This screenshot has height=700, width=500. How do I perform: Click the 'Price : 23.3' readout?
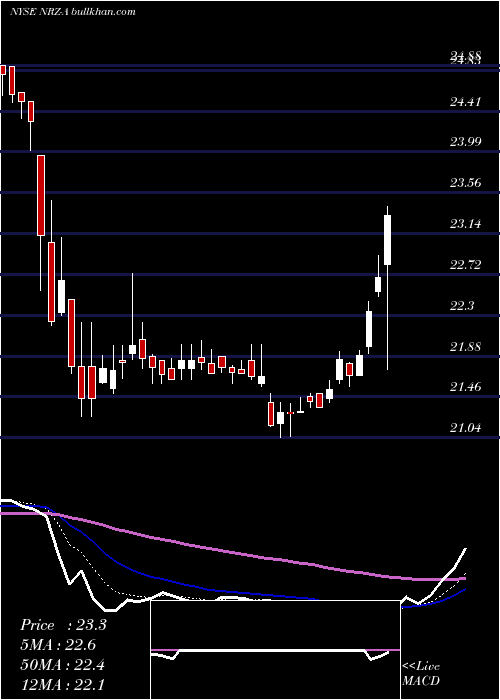click(63, 625)
